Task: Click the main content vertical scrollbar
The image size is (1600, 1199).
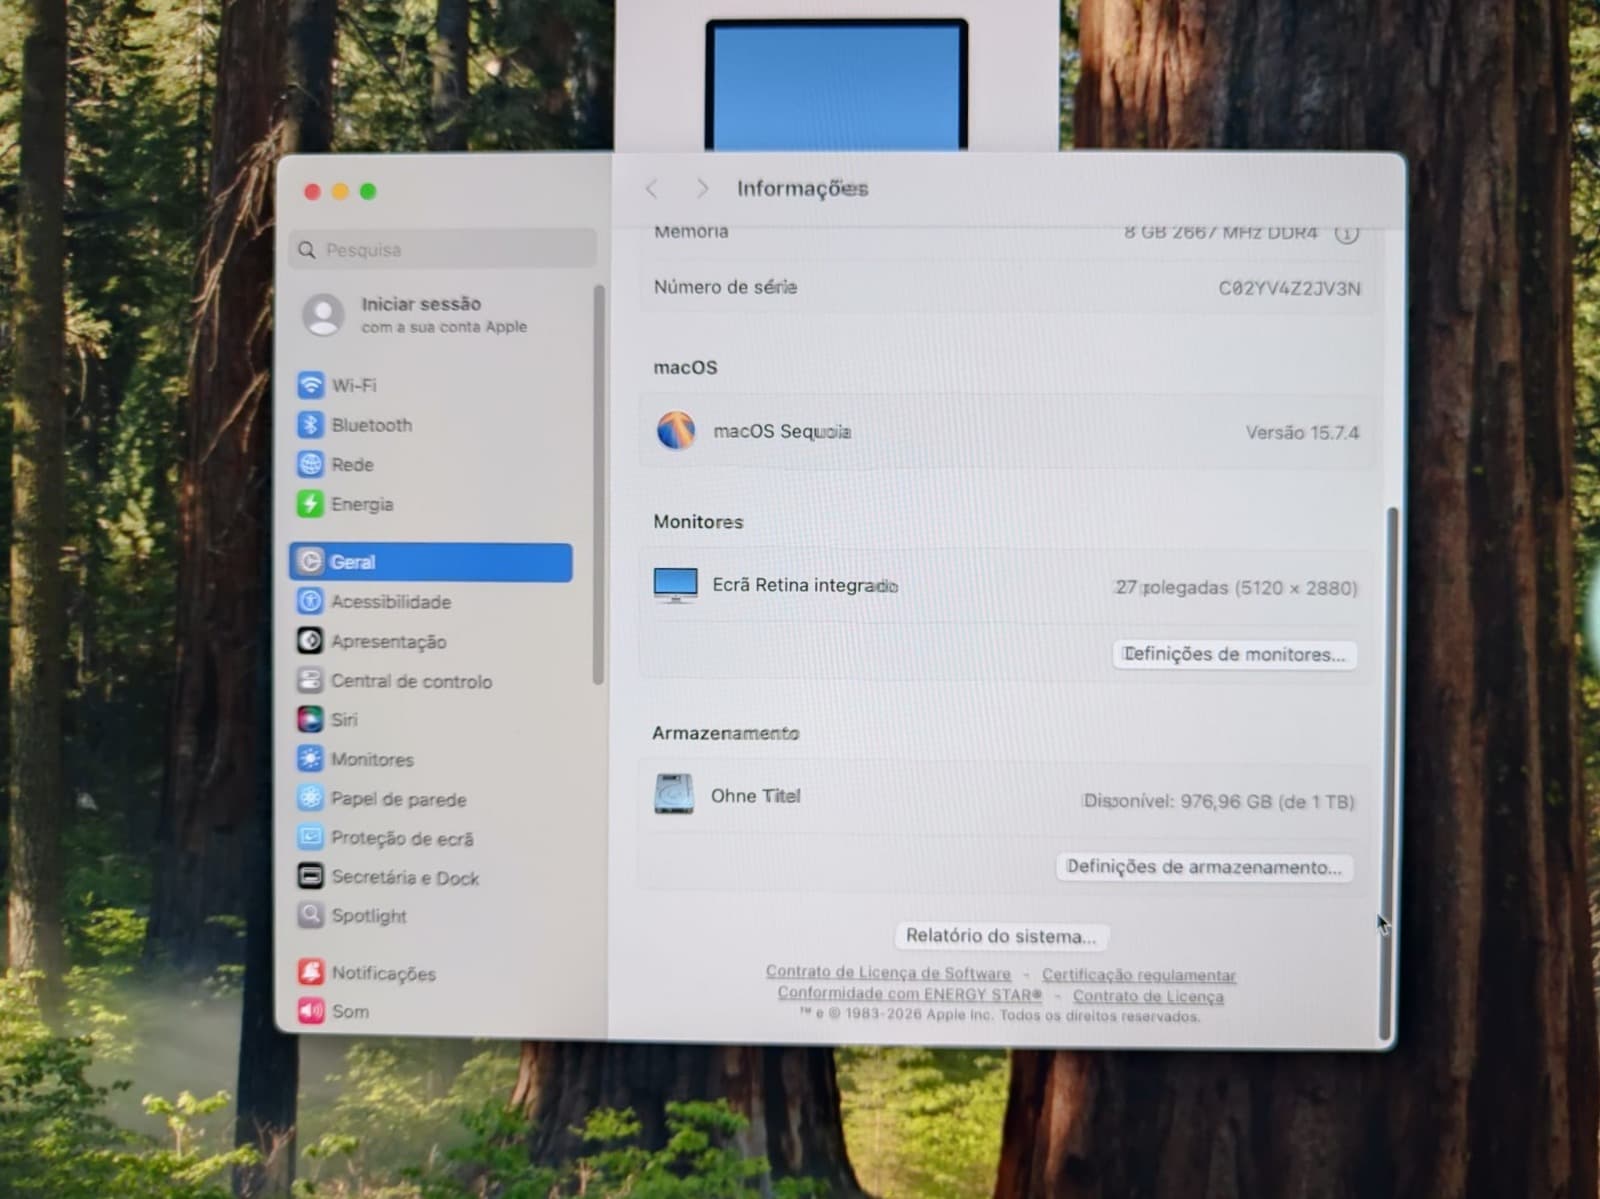Action: click(1388, 775)
